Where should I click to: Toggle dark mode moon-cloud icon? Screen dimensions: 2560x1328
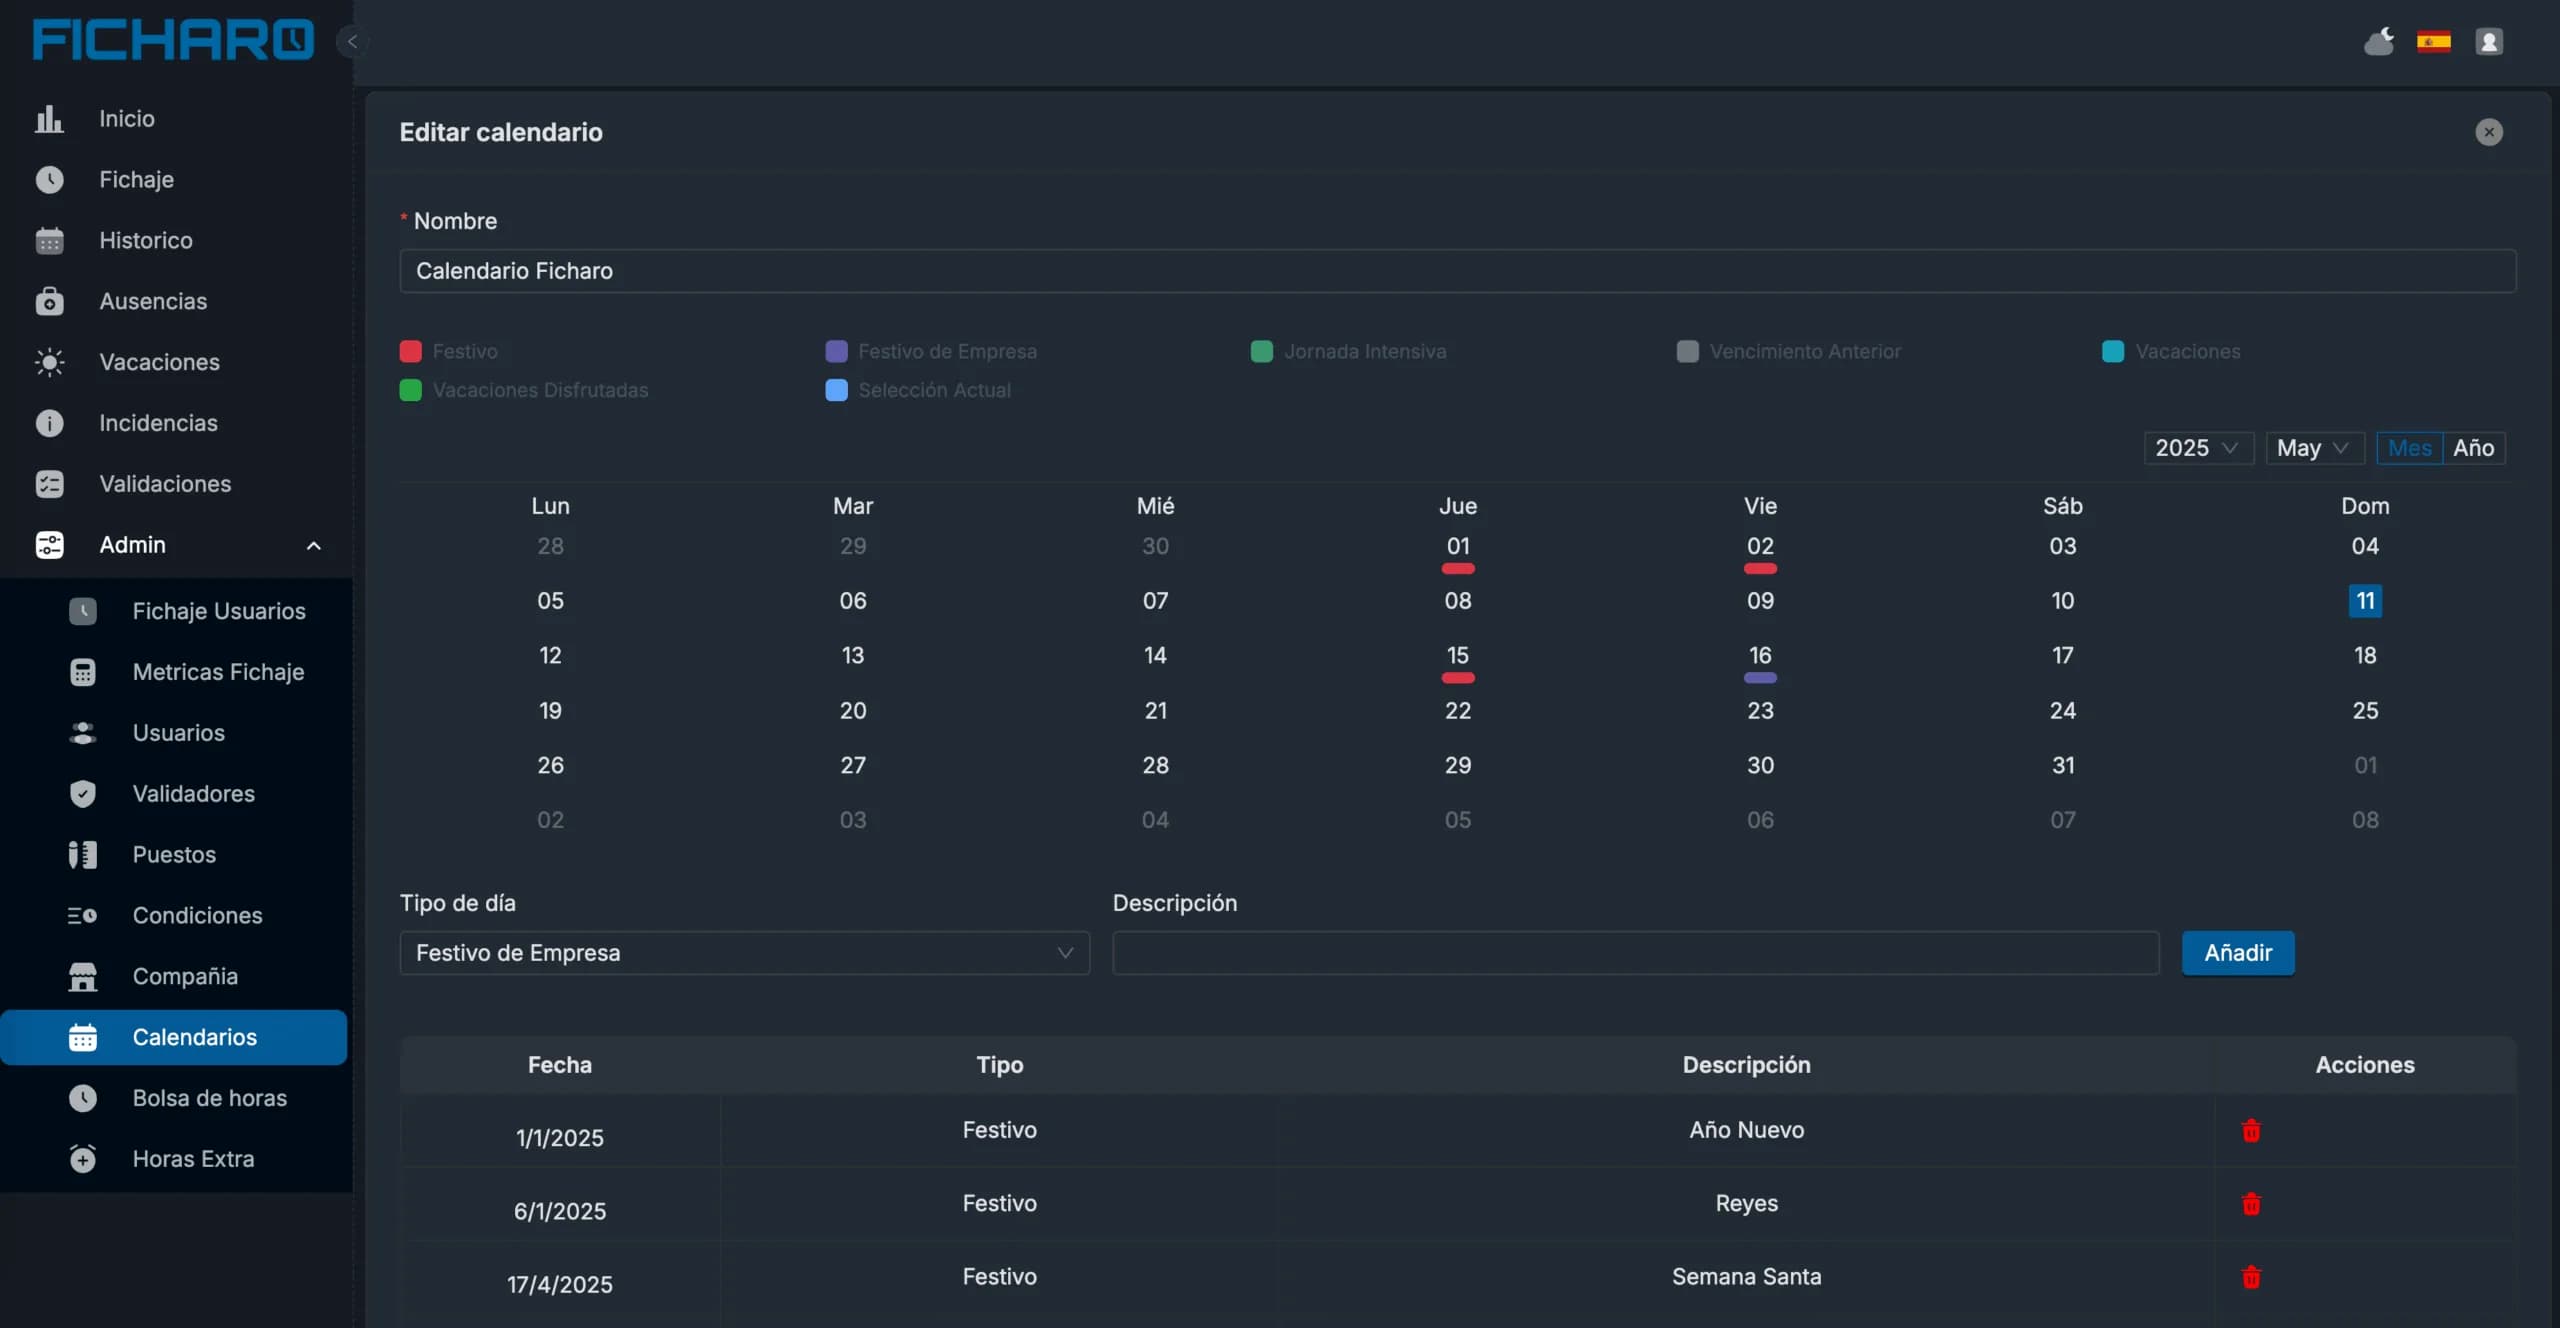click(2379, 42)
